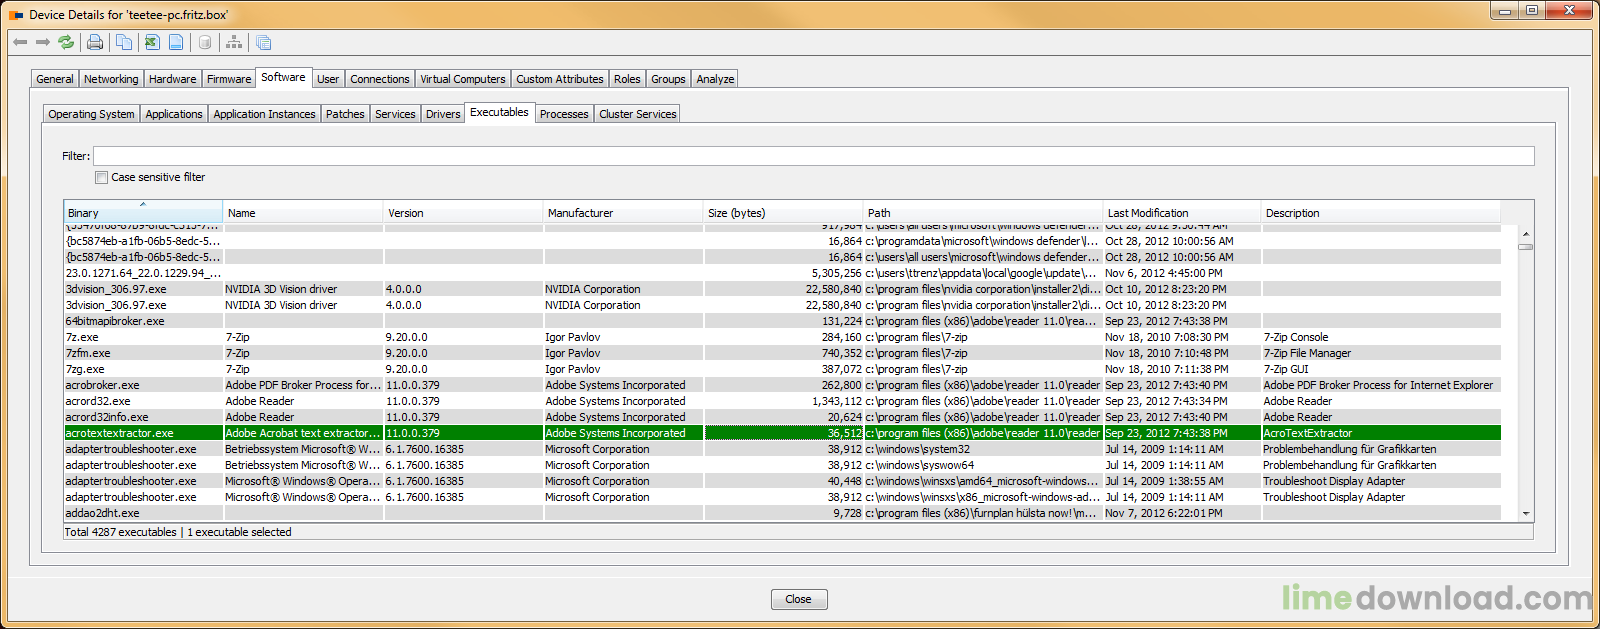
Task: Open the Patches subtab
Action: 345,114
